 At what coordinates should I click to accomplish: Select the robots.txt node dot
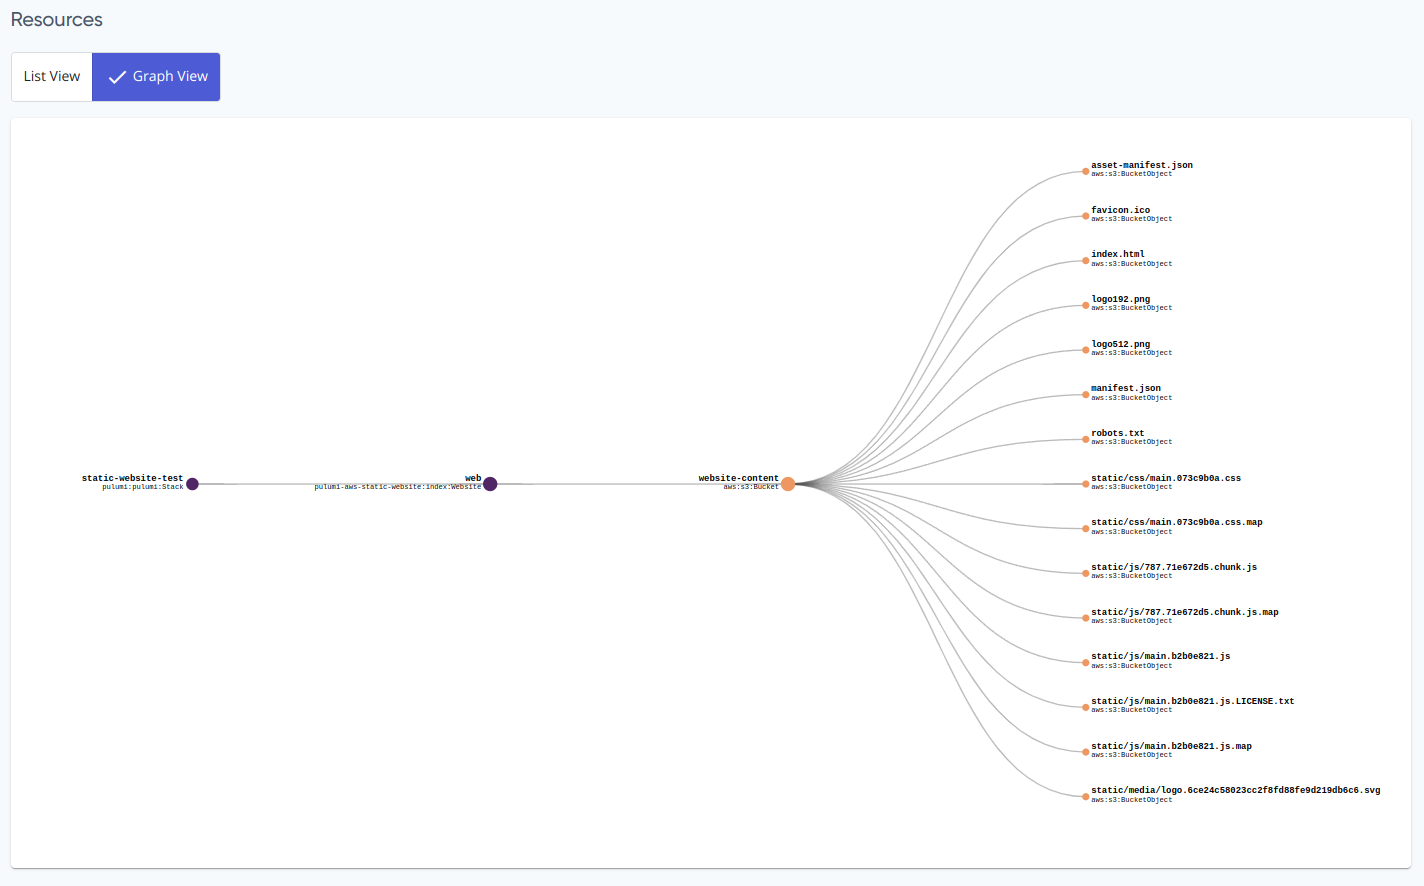click(x=1086, y=439)
